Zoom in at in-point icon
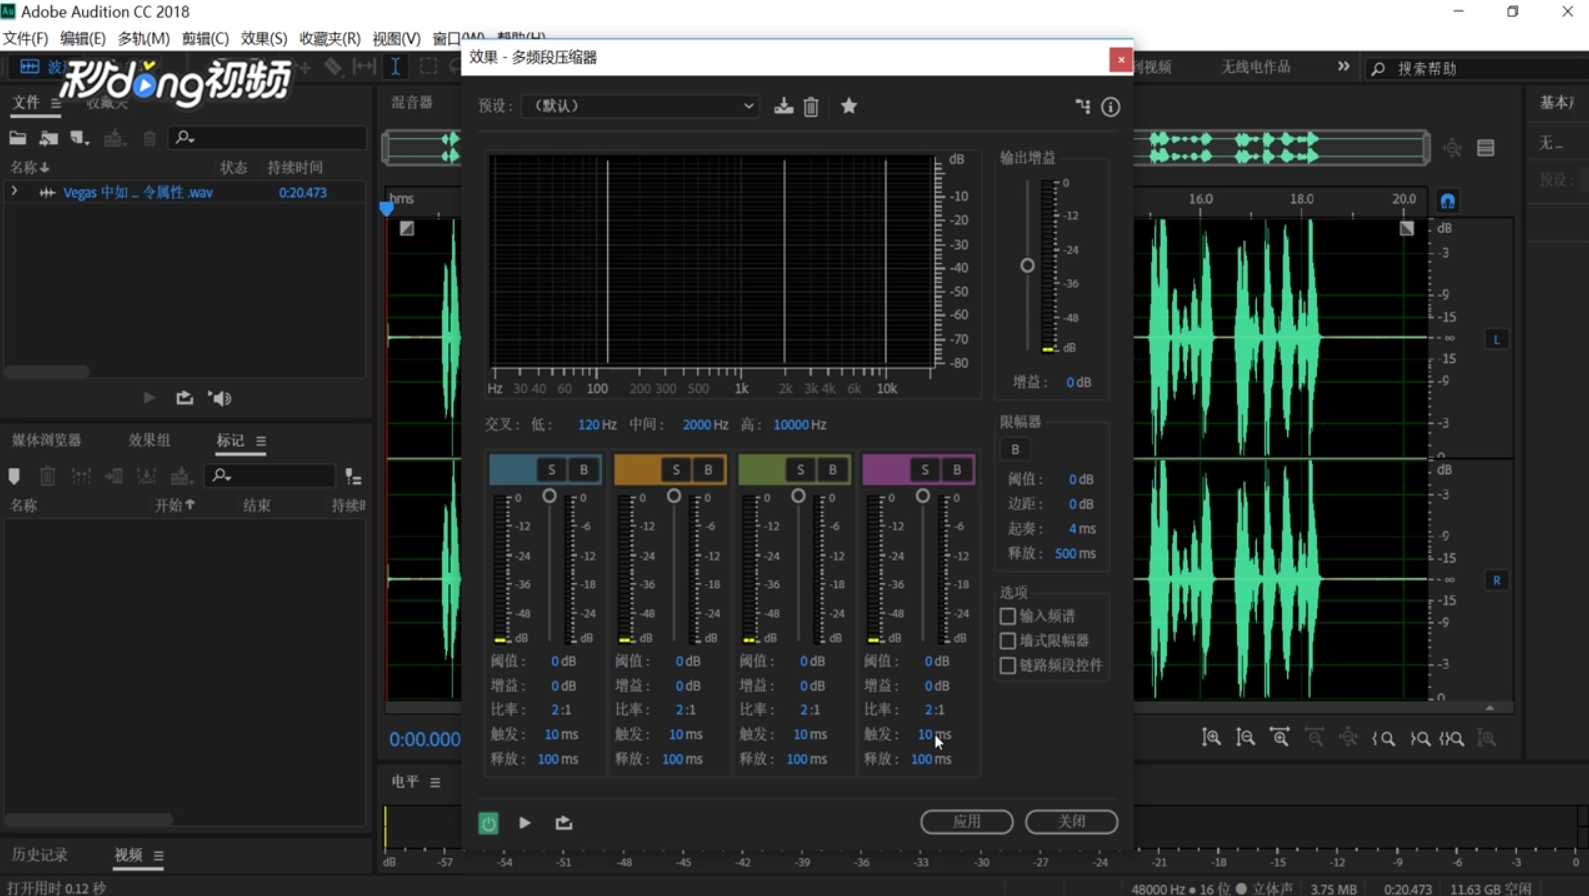1589x896 pixels. pyautogui.click(x=1384, y=738)
